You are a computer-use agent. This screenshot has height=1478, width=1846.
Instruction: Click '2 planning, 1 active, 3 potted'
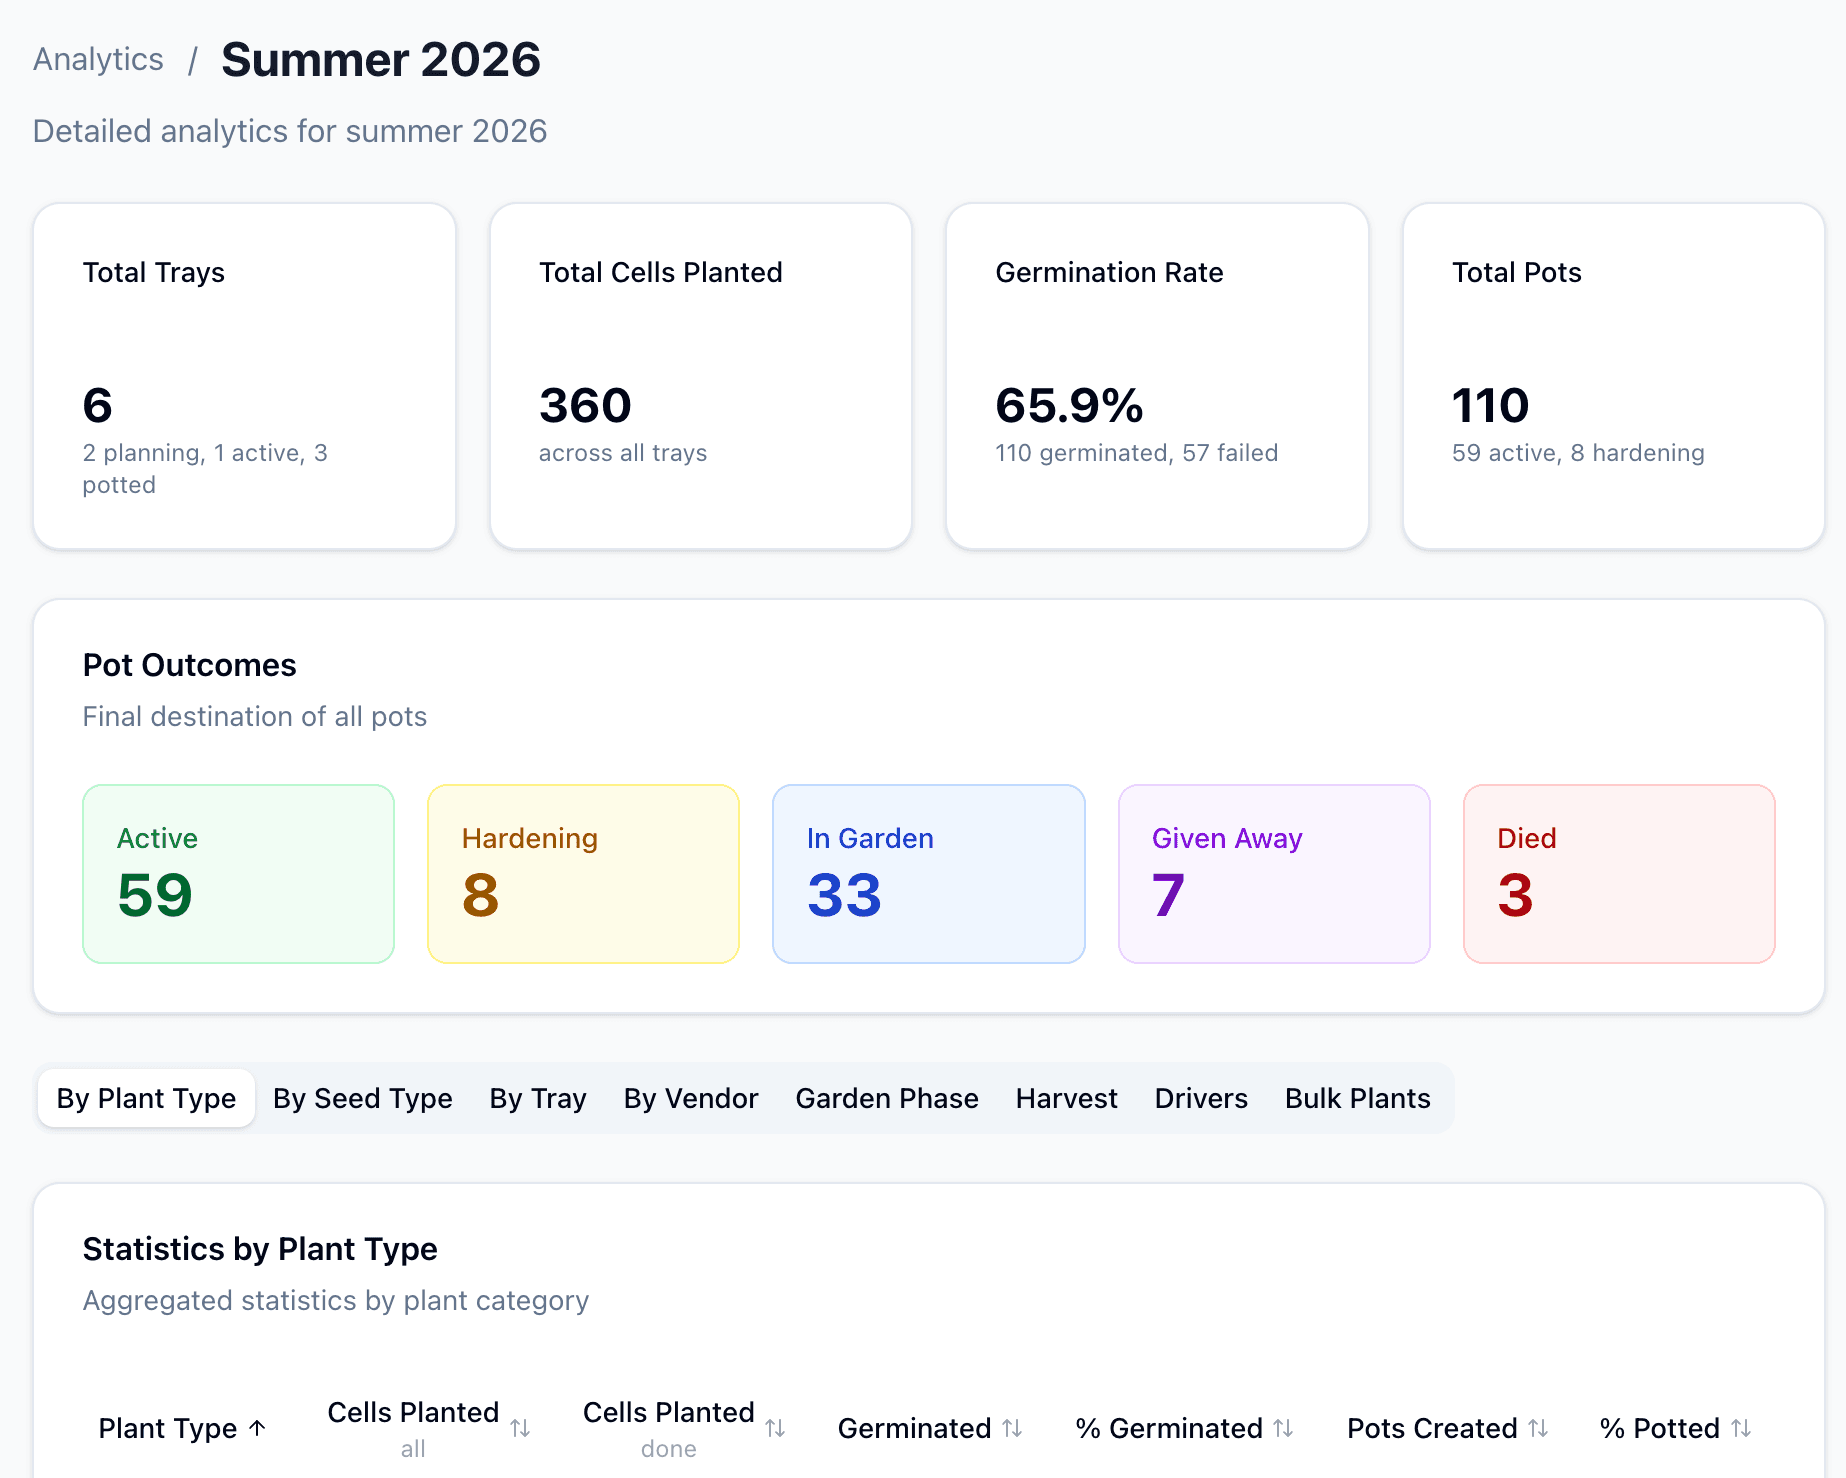click(205, 469)
